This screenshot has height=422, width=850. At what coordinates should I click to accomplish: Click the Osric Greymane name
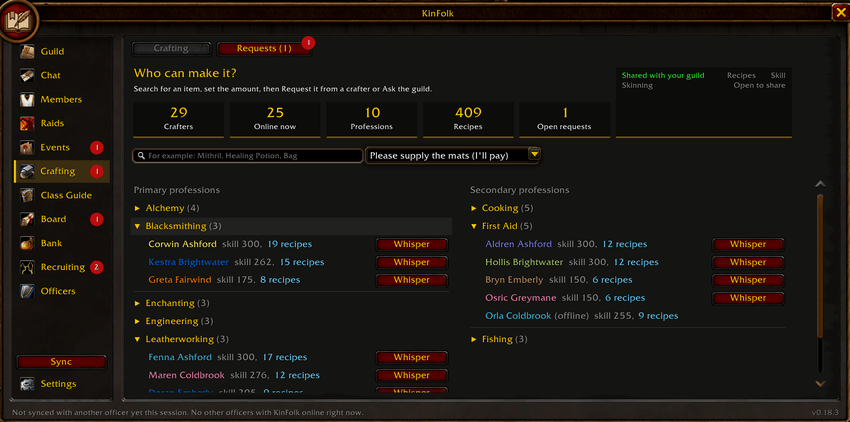pos(520,298)
